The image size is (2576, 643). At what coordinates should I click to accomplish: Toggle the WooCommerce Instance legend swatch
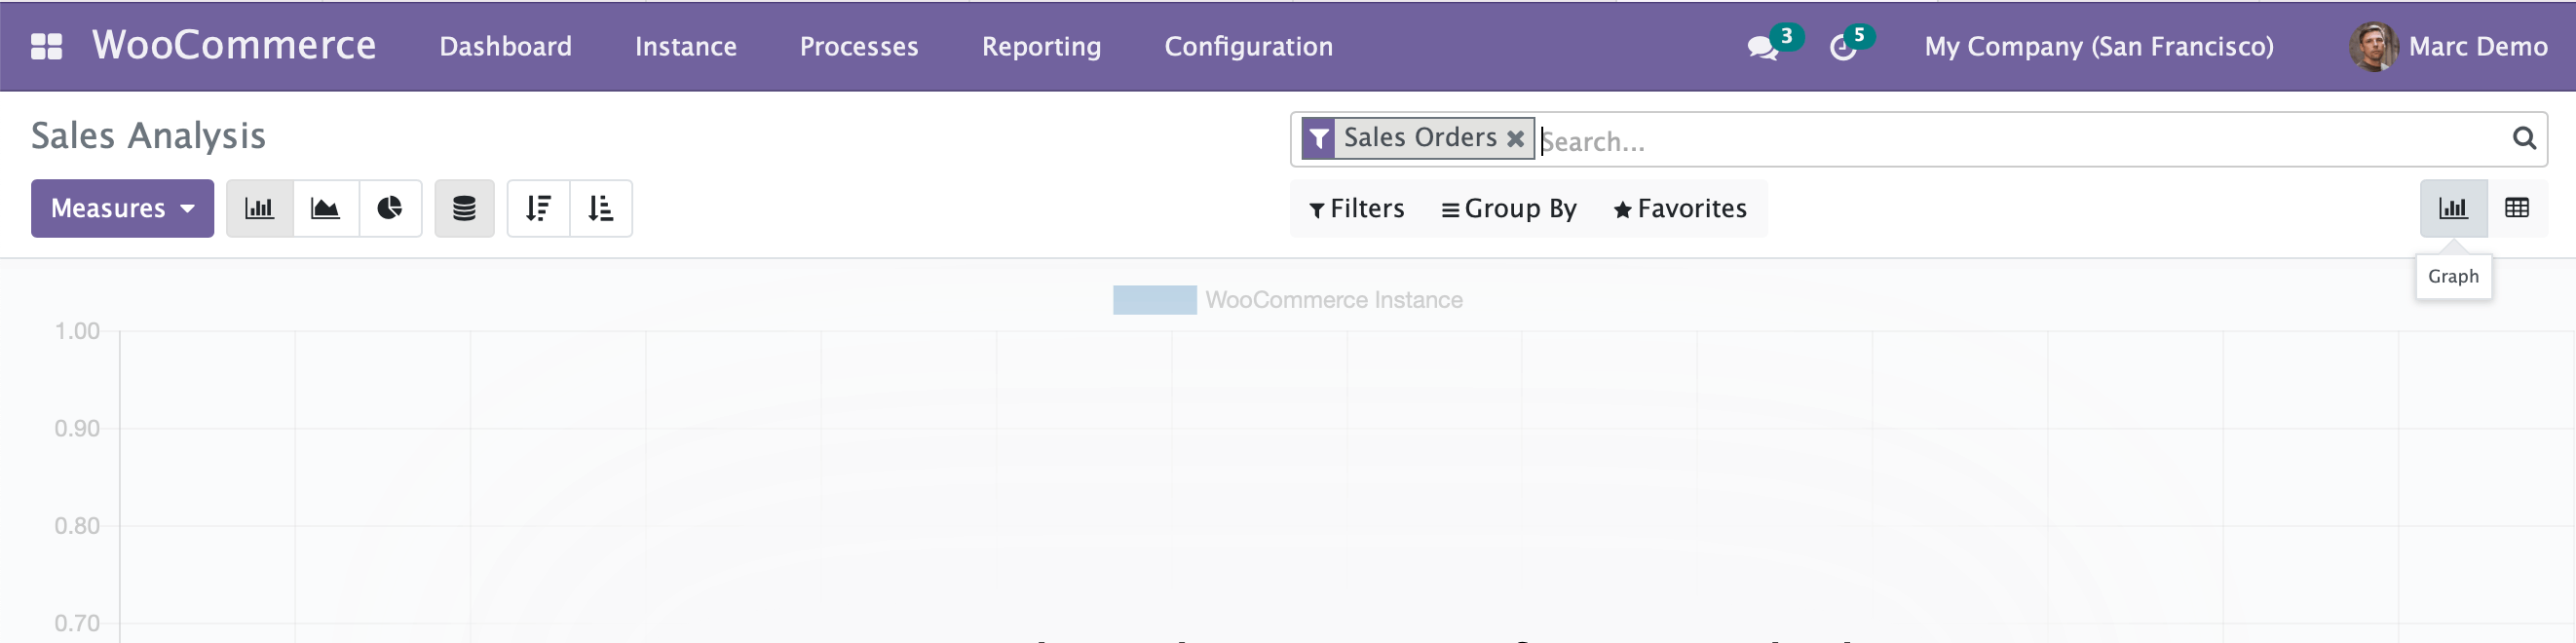tap(1154, 300)
